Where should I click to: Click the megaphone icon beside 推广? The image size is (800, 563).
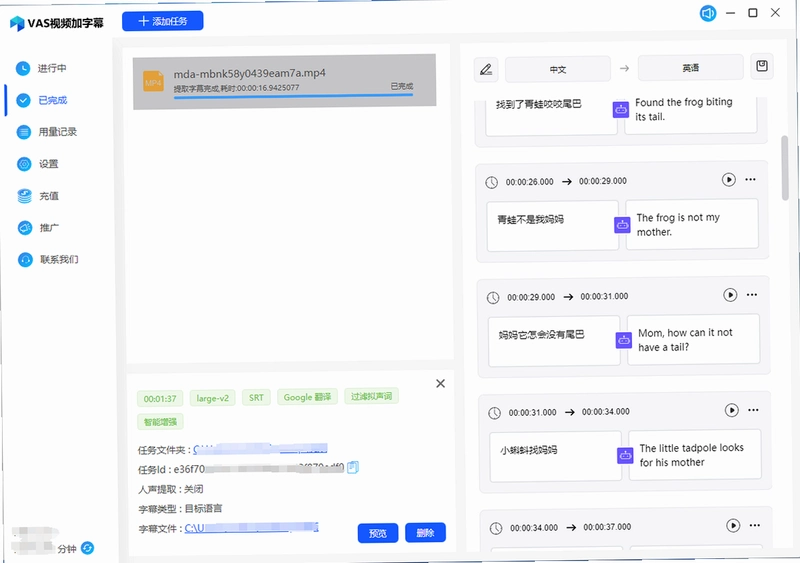pyautogui.click(x=25, y=228)
